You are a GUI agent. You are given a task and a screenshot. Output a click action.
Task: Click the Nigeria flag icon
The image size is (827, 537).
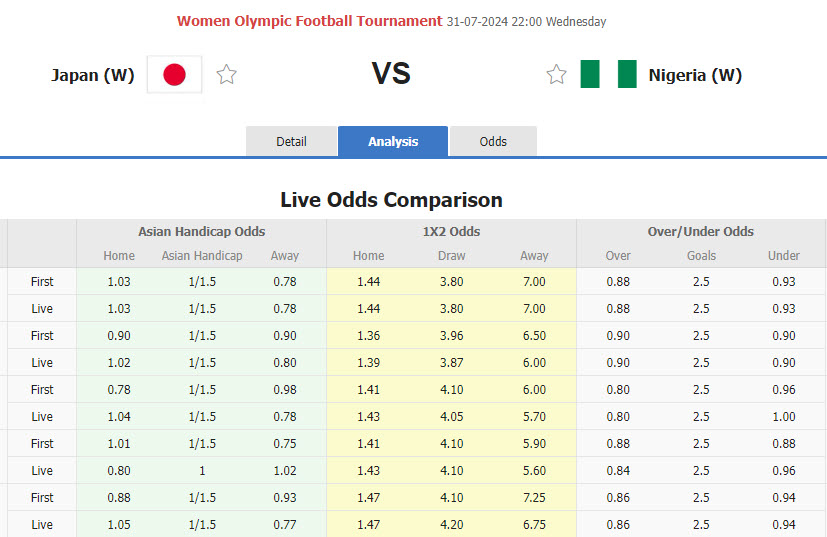coord(608,74)
